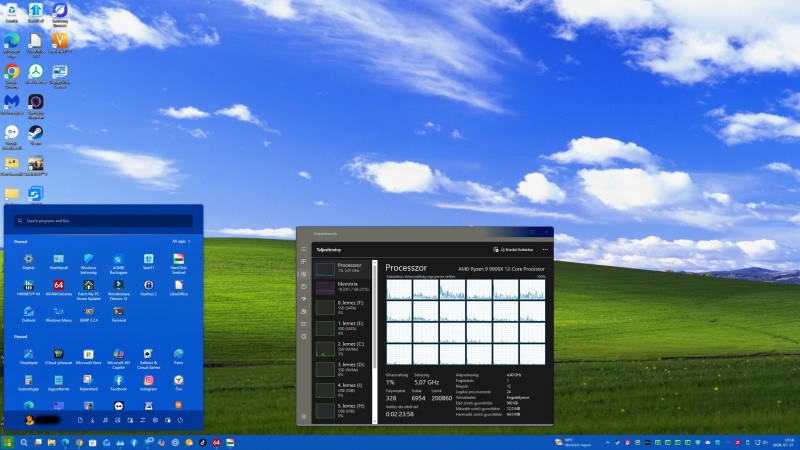Switch to Task Manager Users tab

(304, 311)
